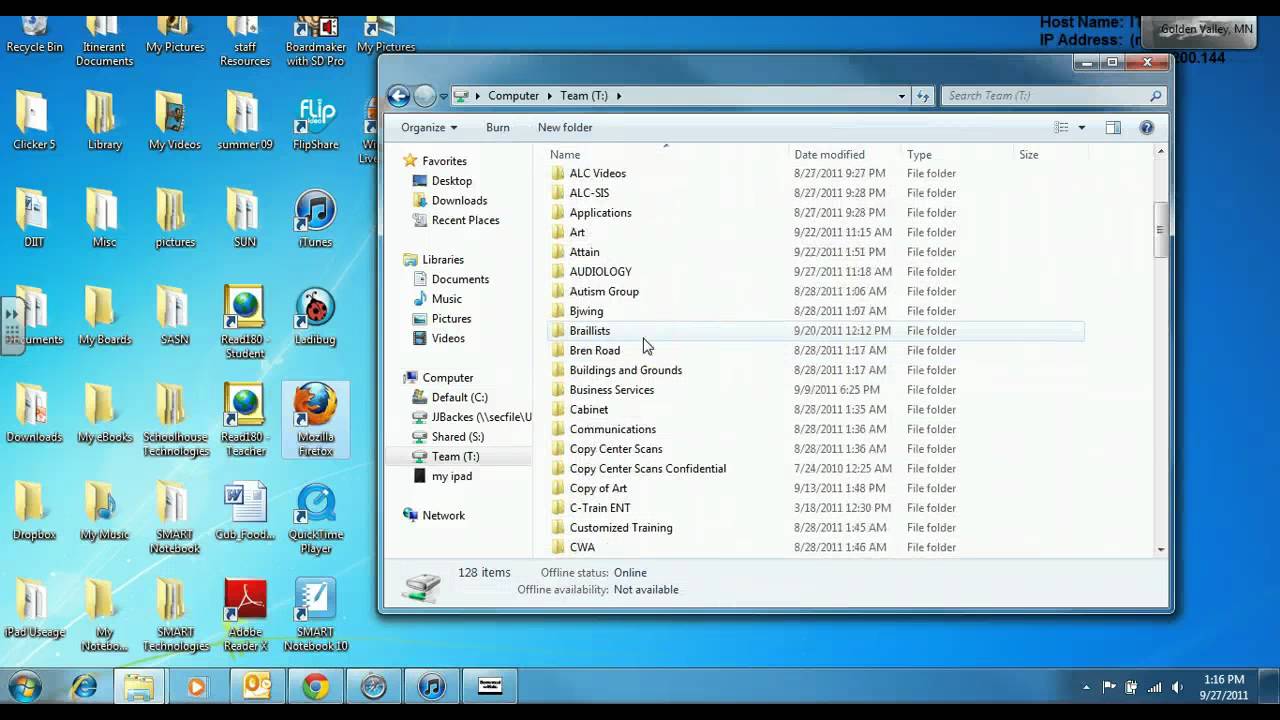Open the address bar history dropdown

tap(901, 96)
